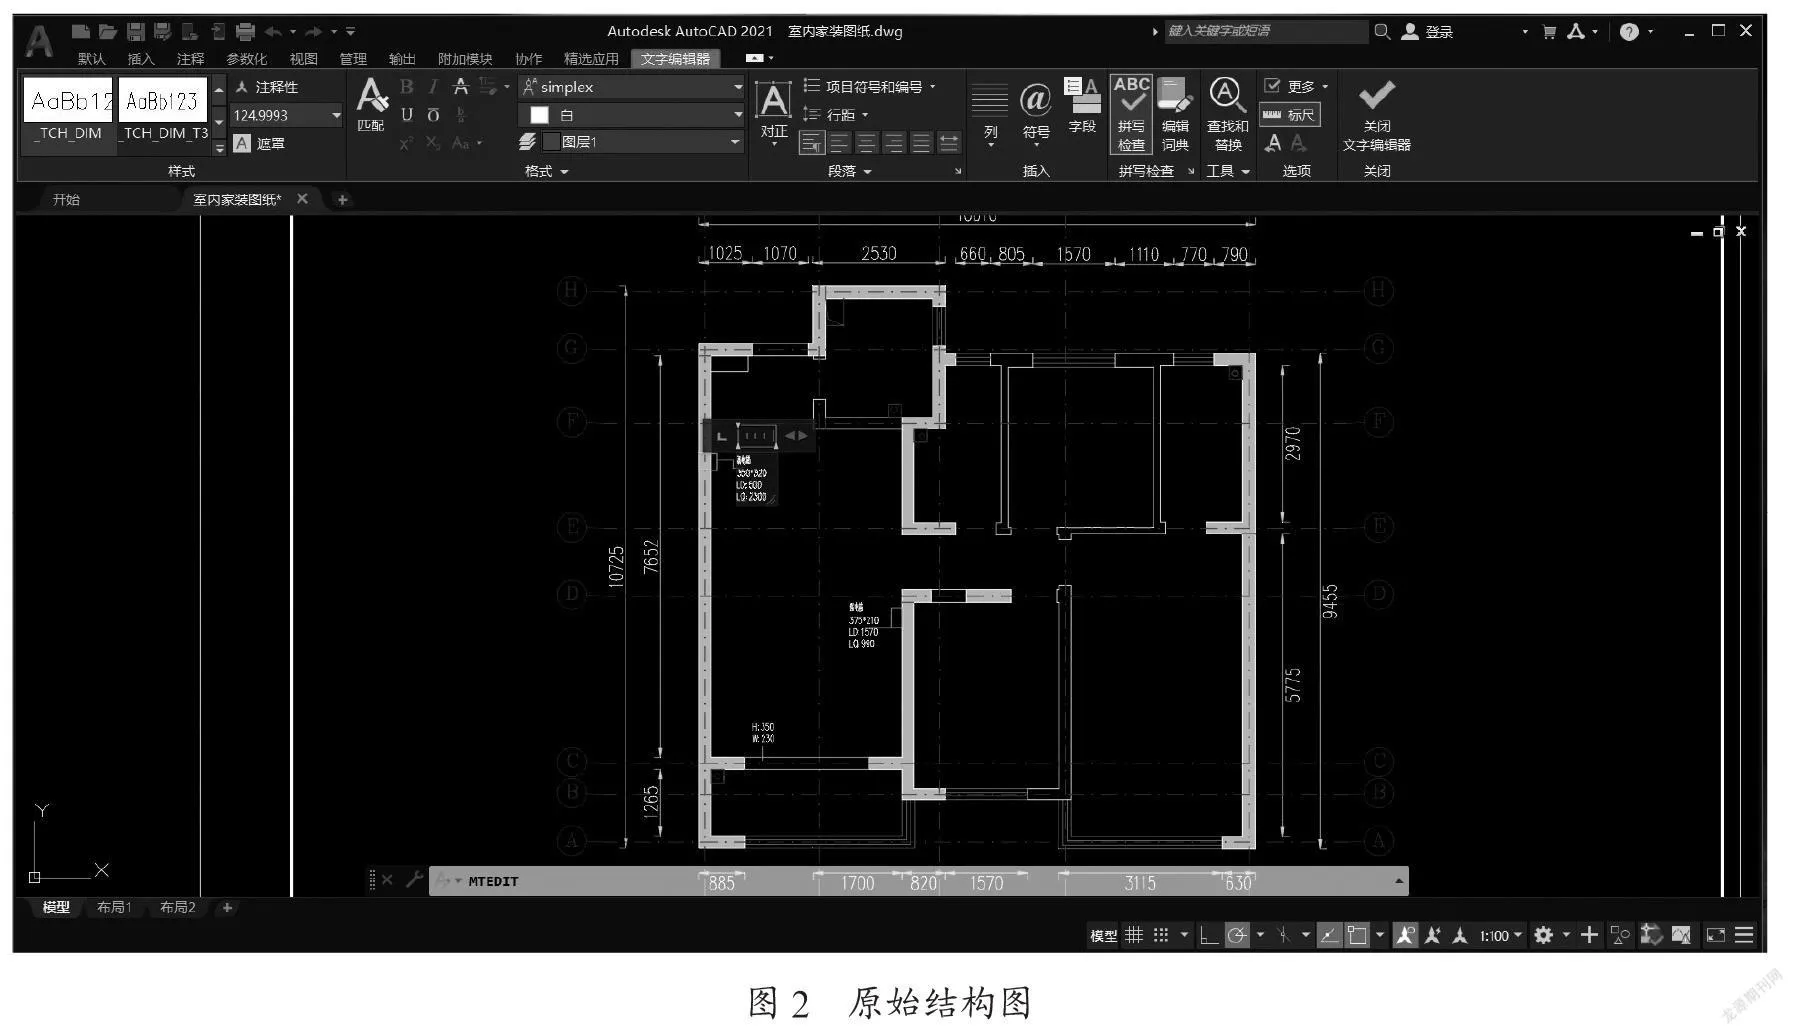The height and width of the screenshot is (1035, 1794).
Task: Select the _TCH_DIM text style
Action: click(x=68, y=111)
